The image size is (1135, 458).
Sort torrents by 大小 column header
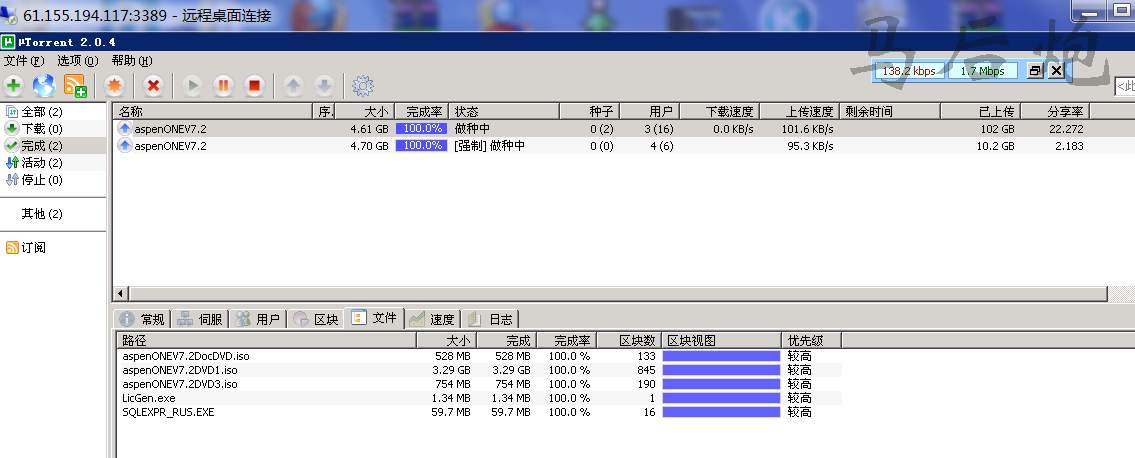[365, 111]
